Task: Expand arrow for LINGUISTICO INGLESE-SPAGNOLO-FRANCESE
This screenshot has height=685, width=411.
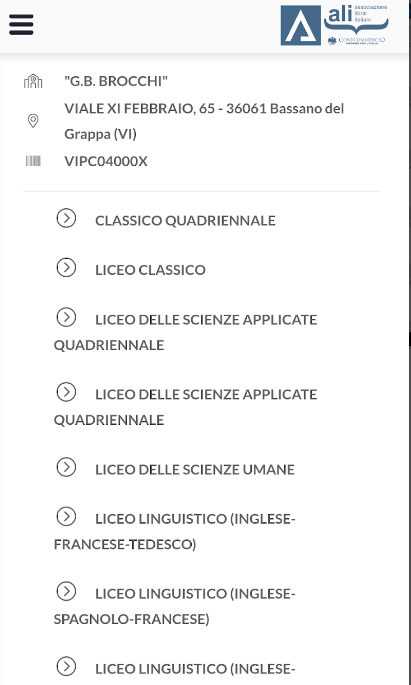Action: coord(66,592)
